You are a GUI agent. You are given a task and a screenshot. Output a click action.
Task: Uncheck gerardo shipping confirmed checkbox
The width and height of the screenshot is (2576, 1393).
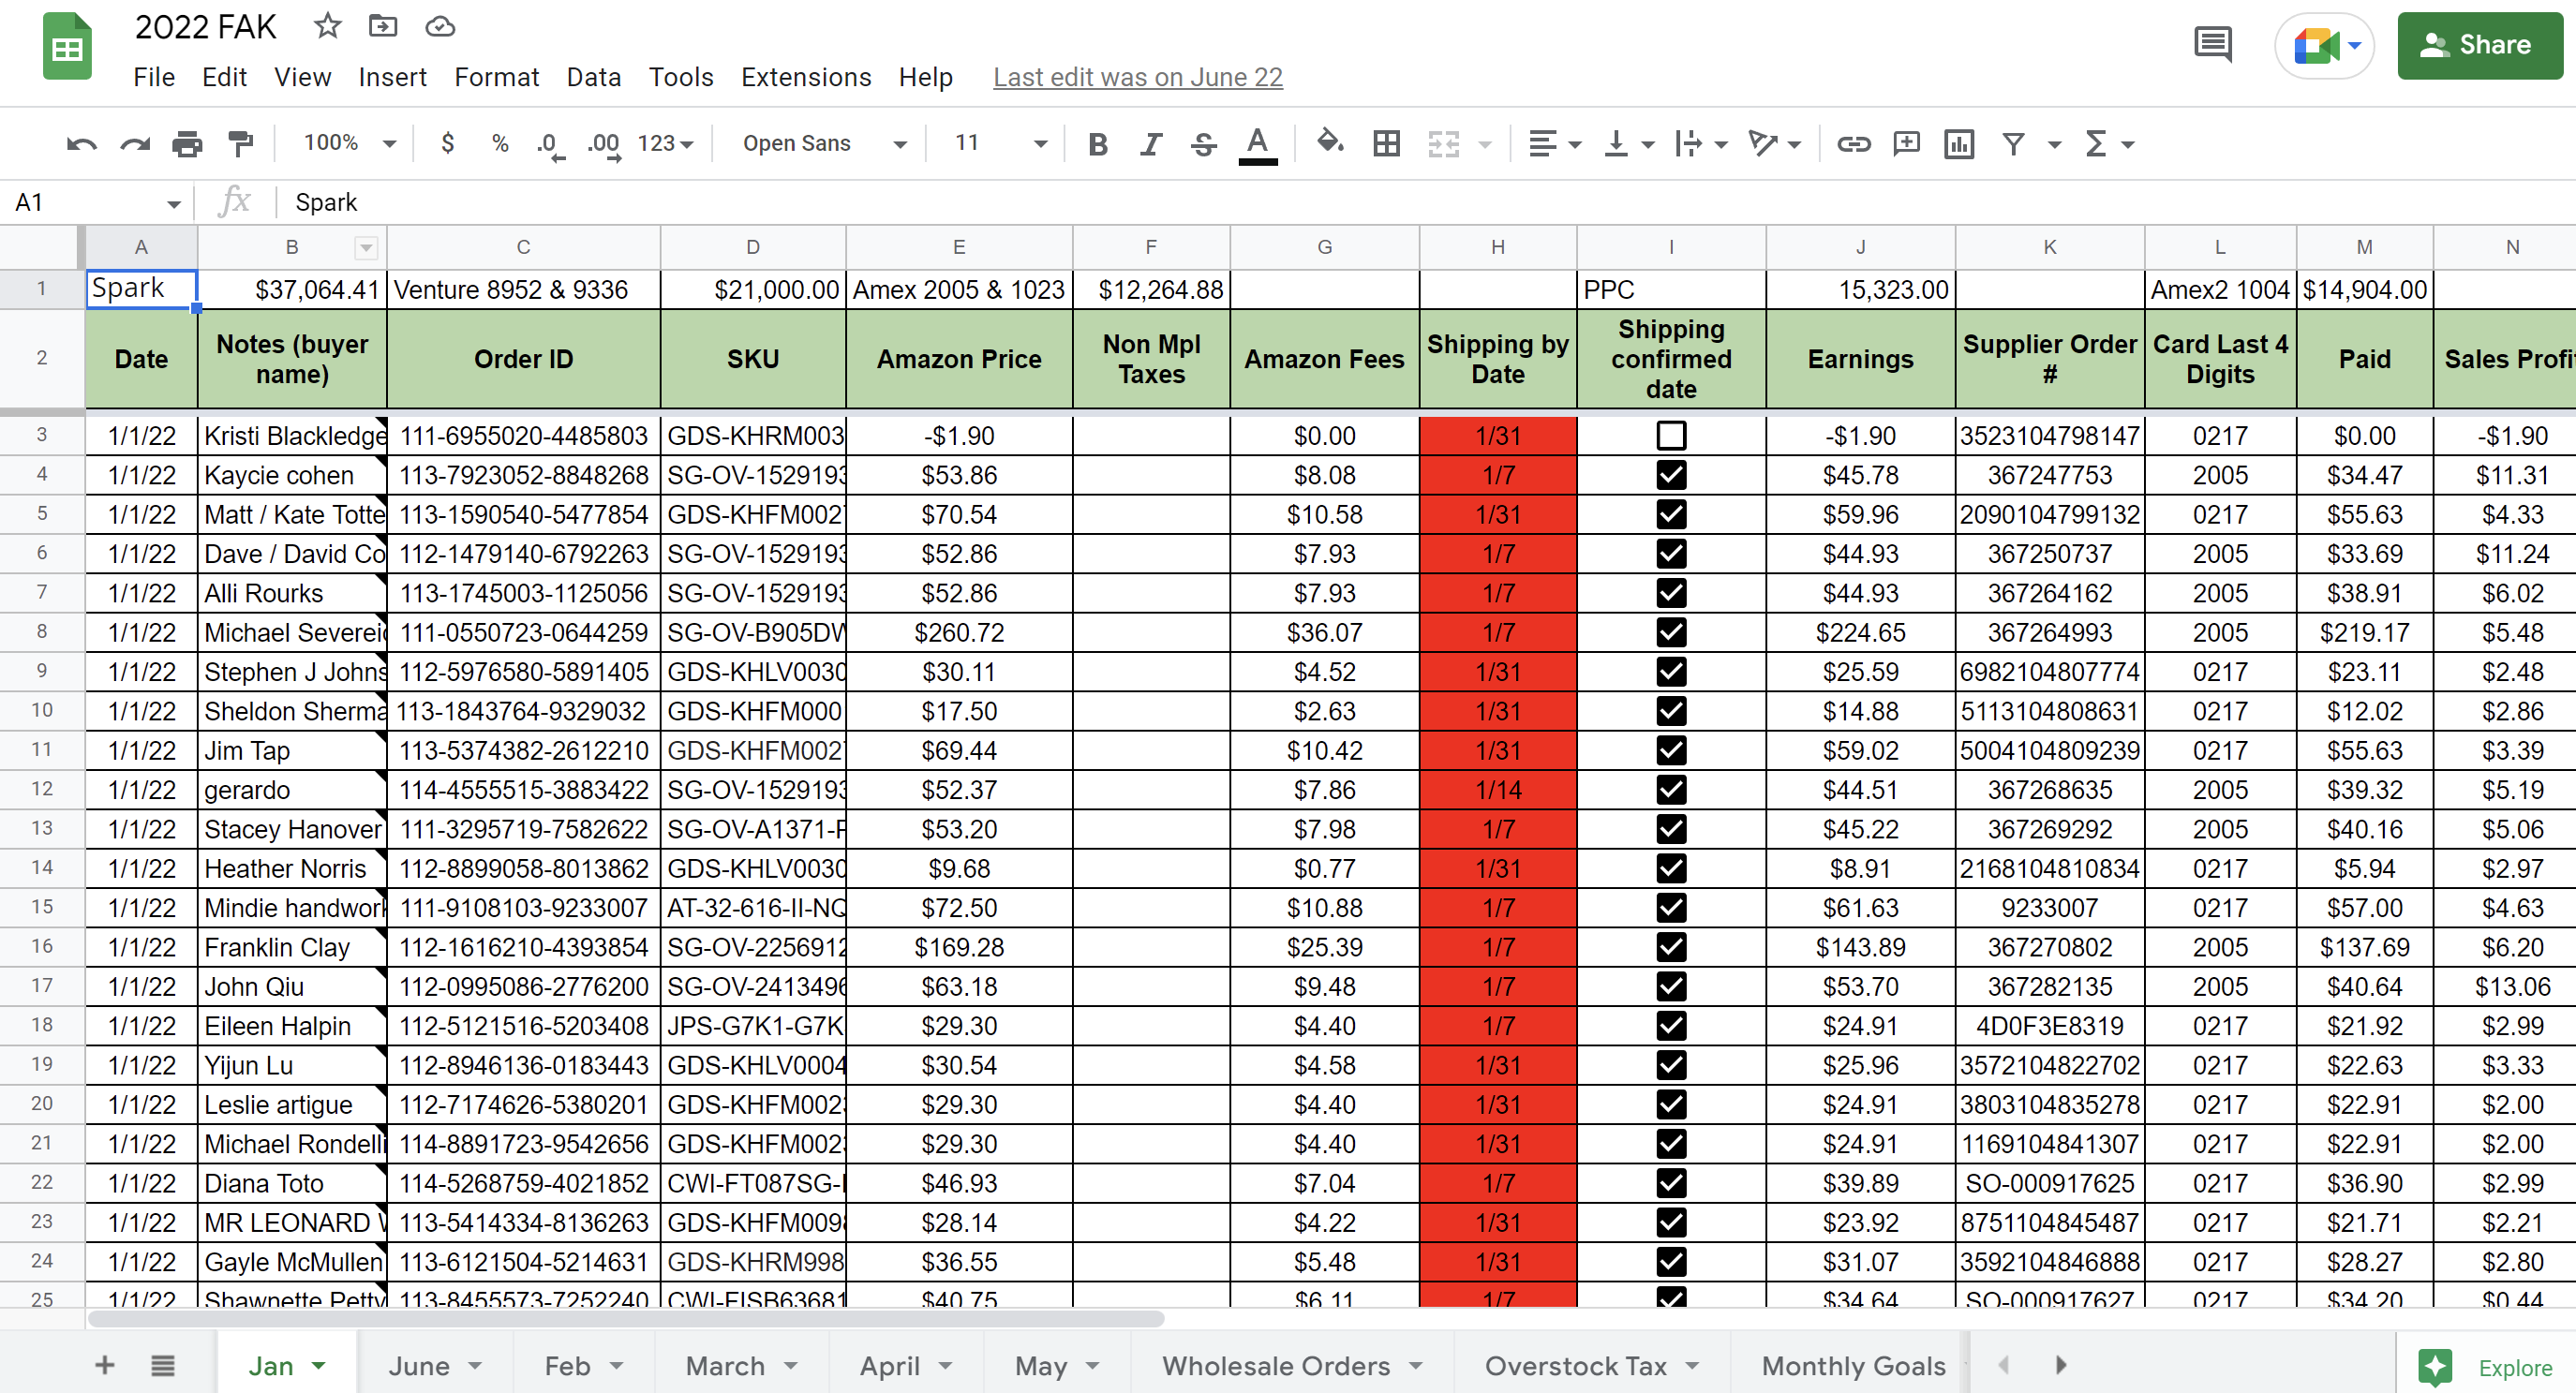coord(1671,789)
